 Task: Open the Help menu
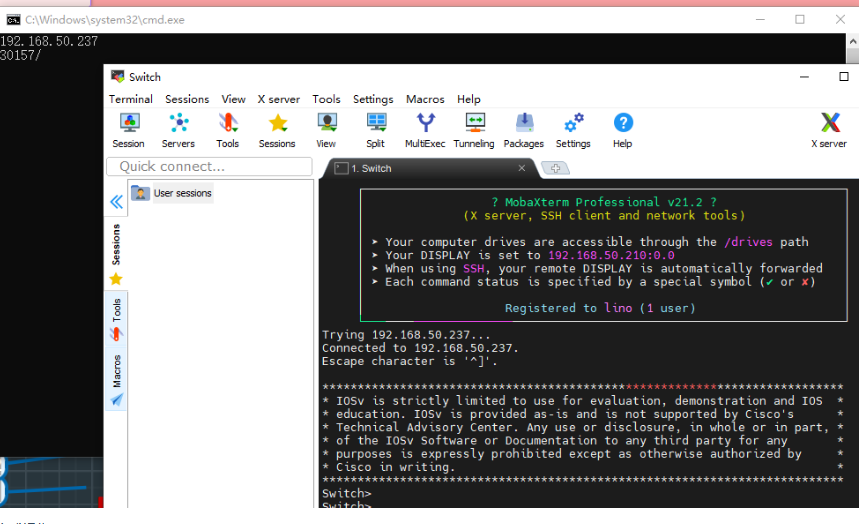[468, 99]
